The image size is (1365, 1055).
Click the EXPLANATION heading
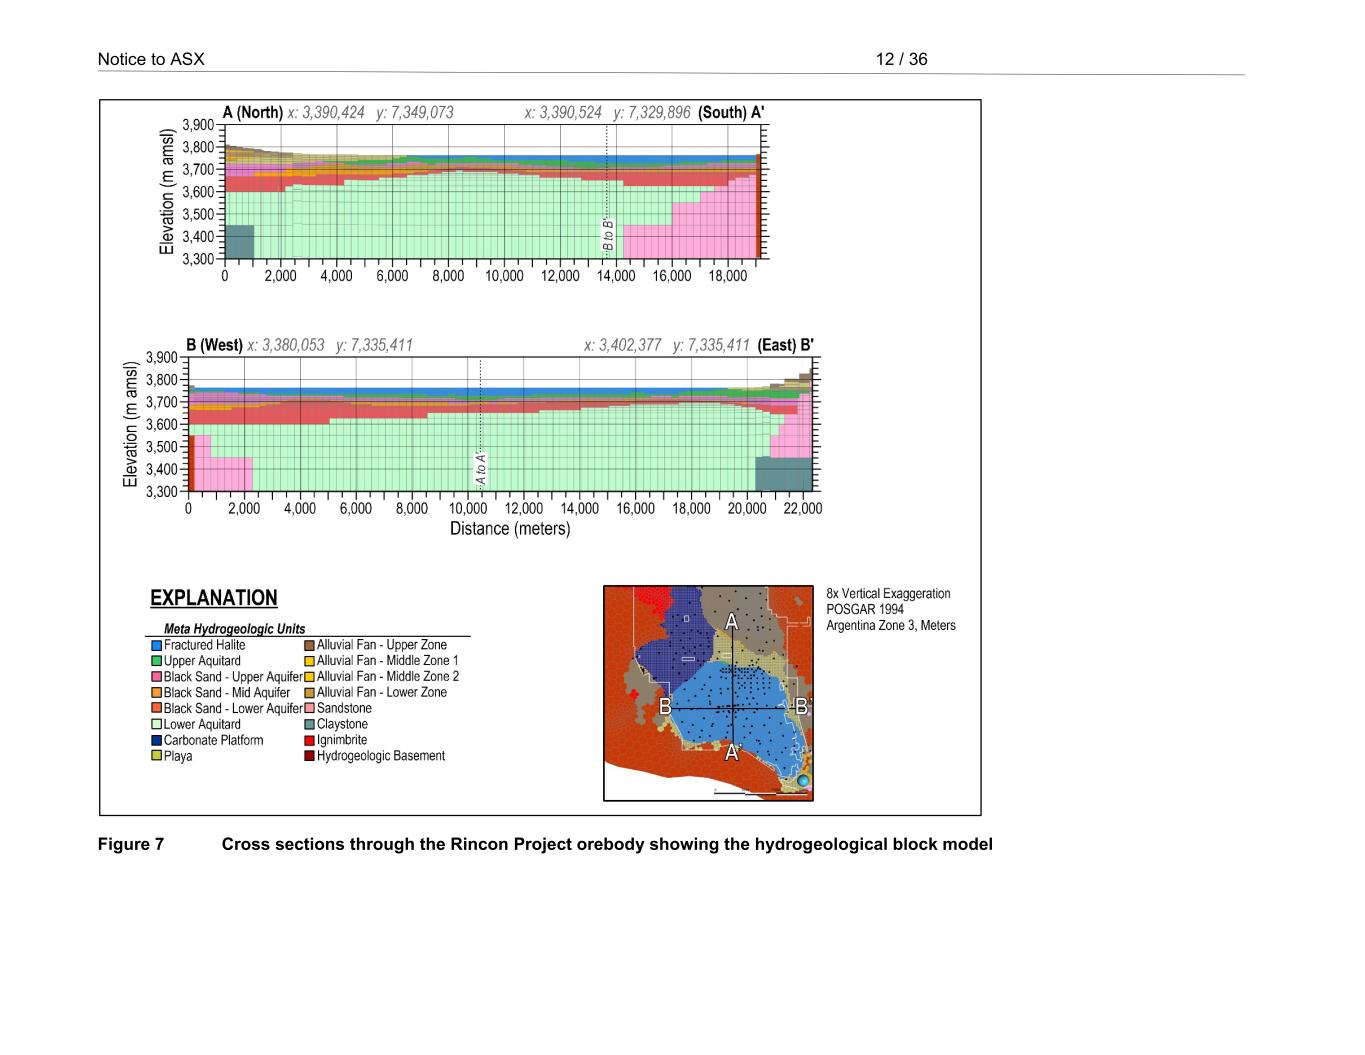click(213, 598)
